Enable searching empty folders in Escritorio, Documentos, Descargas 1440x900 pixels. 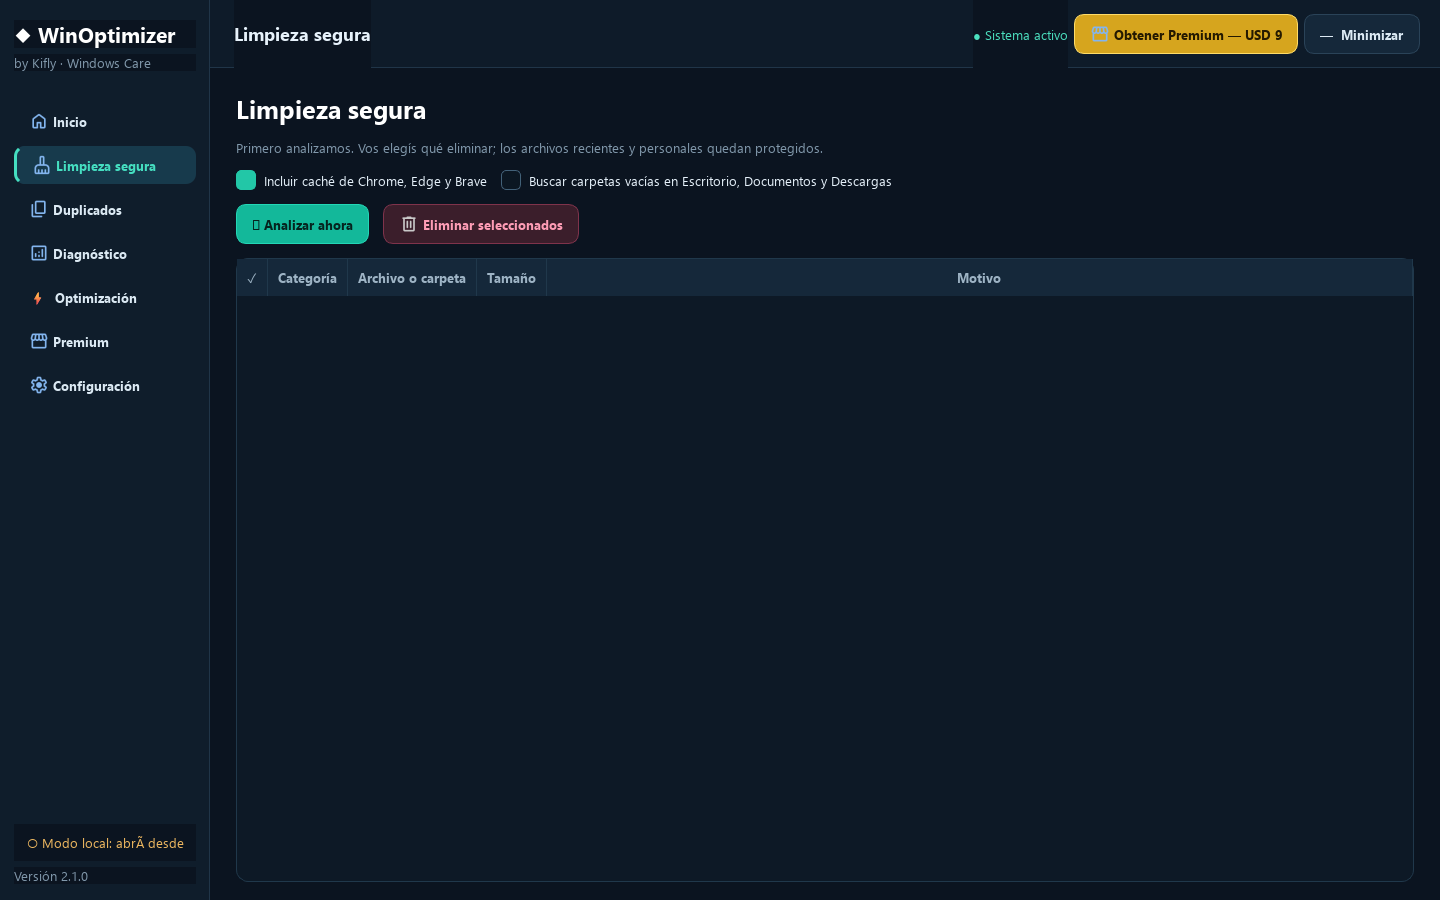(511, 180)
